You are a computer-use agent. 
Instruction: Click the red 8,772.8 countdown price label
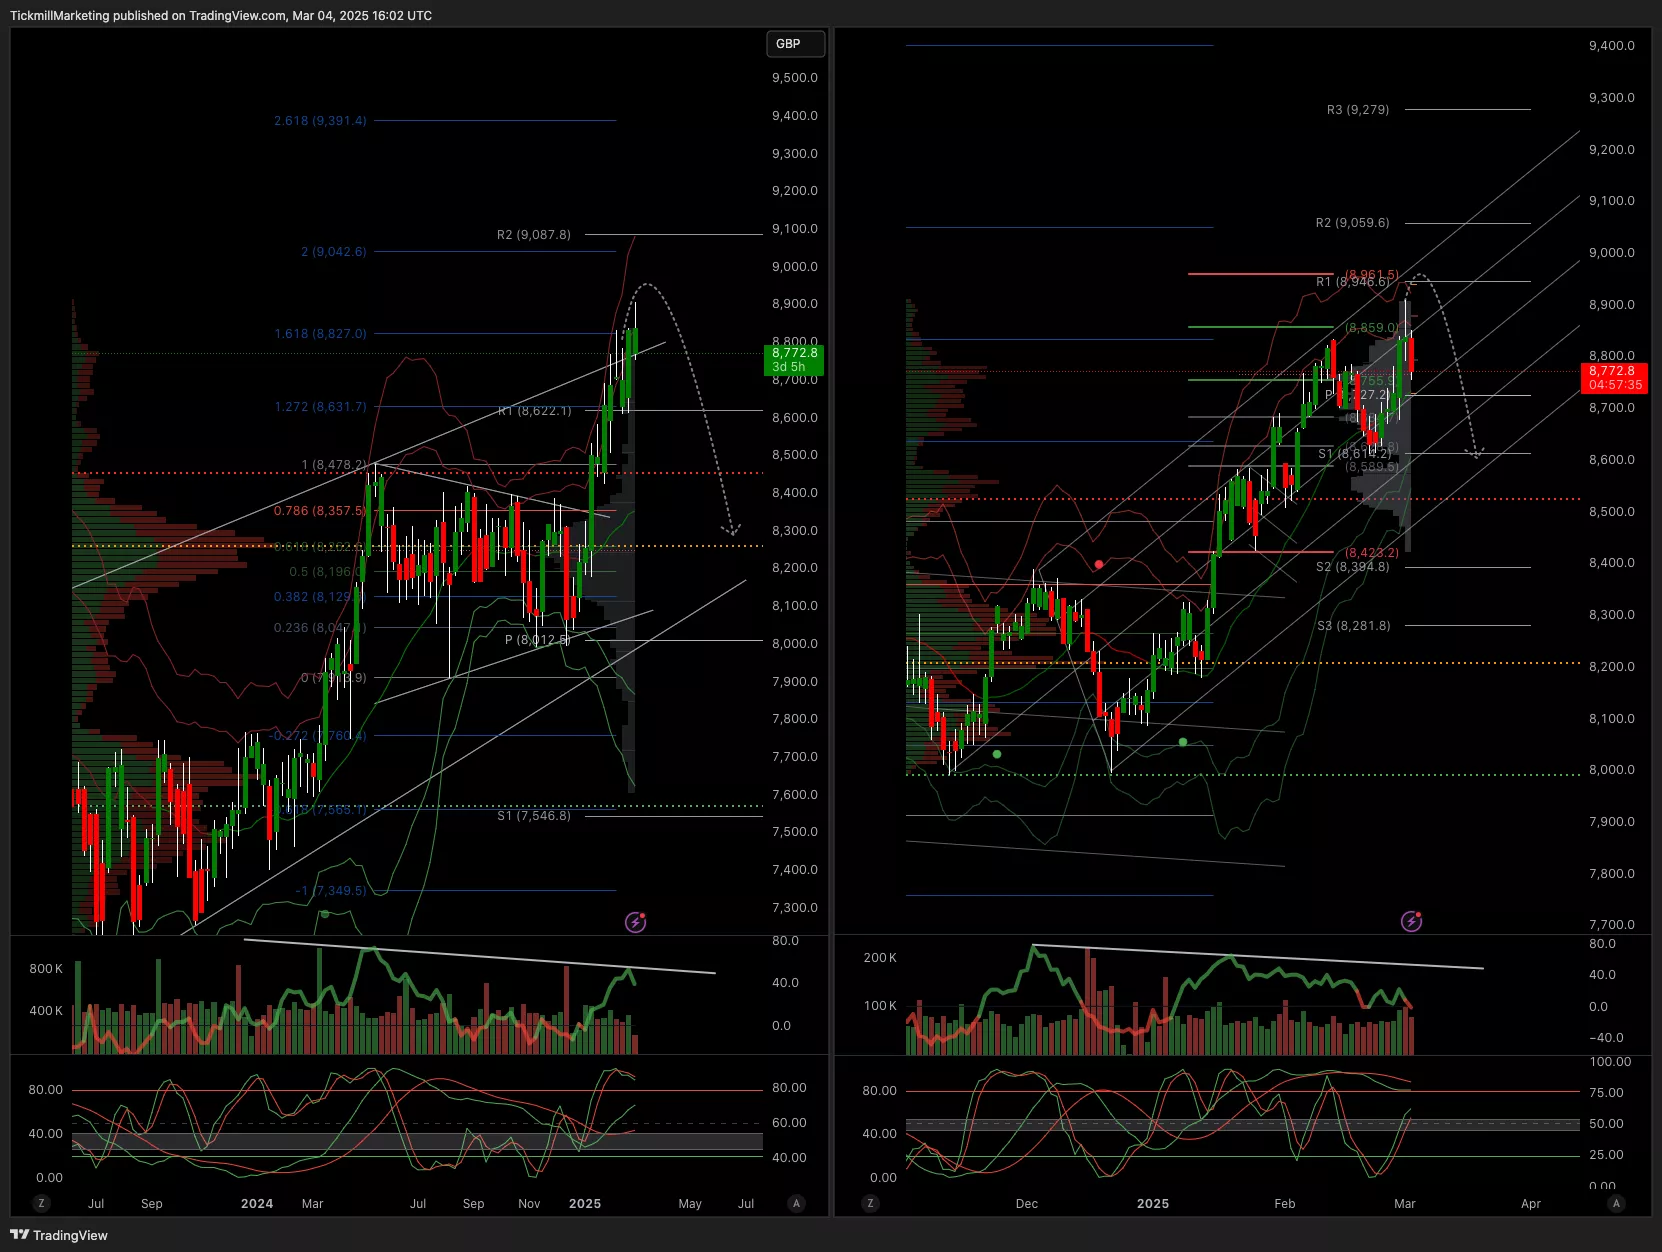pyautogui.click(x=1614, y=378)
